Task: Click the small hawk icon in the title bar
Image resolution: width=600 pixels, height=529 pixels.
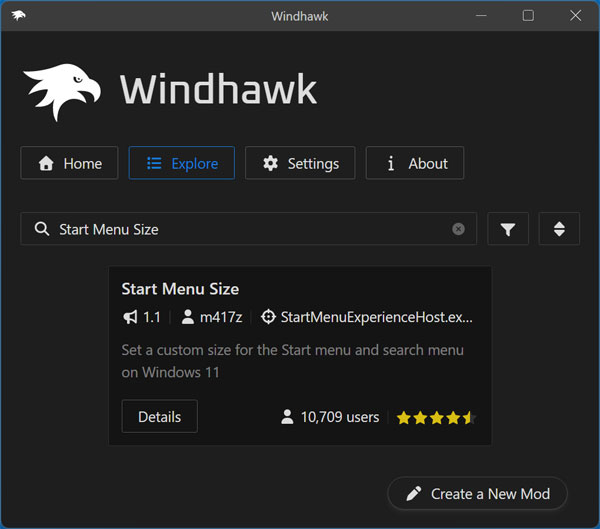Action: [x=18, y=16]
